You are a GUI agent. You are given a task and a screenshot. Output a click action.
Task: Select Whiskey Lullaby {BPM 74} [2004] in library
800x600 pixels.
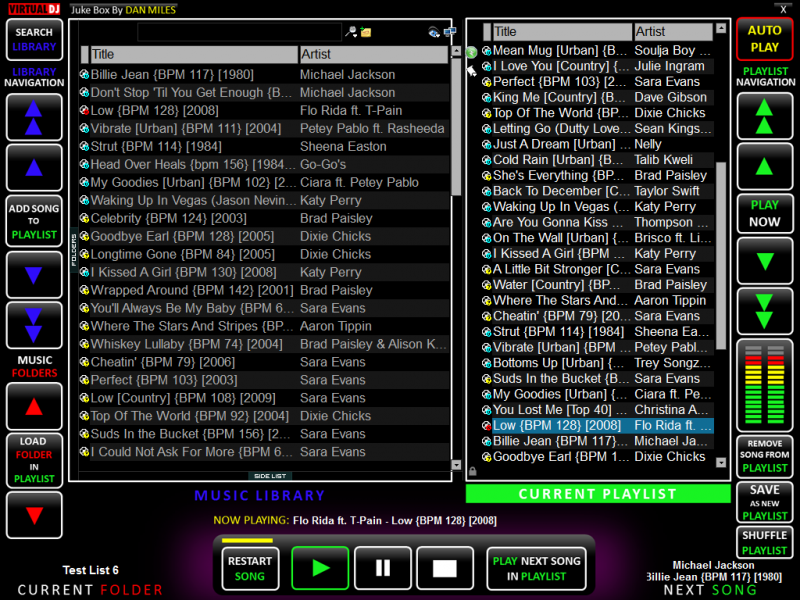pos(264,344)
